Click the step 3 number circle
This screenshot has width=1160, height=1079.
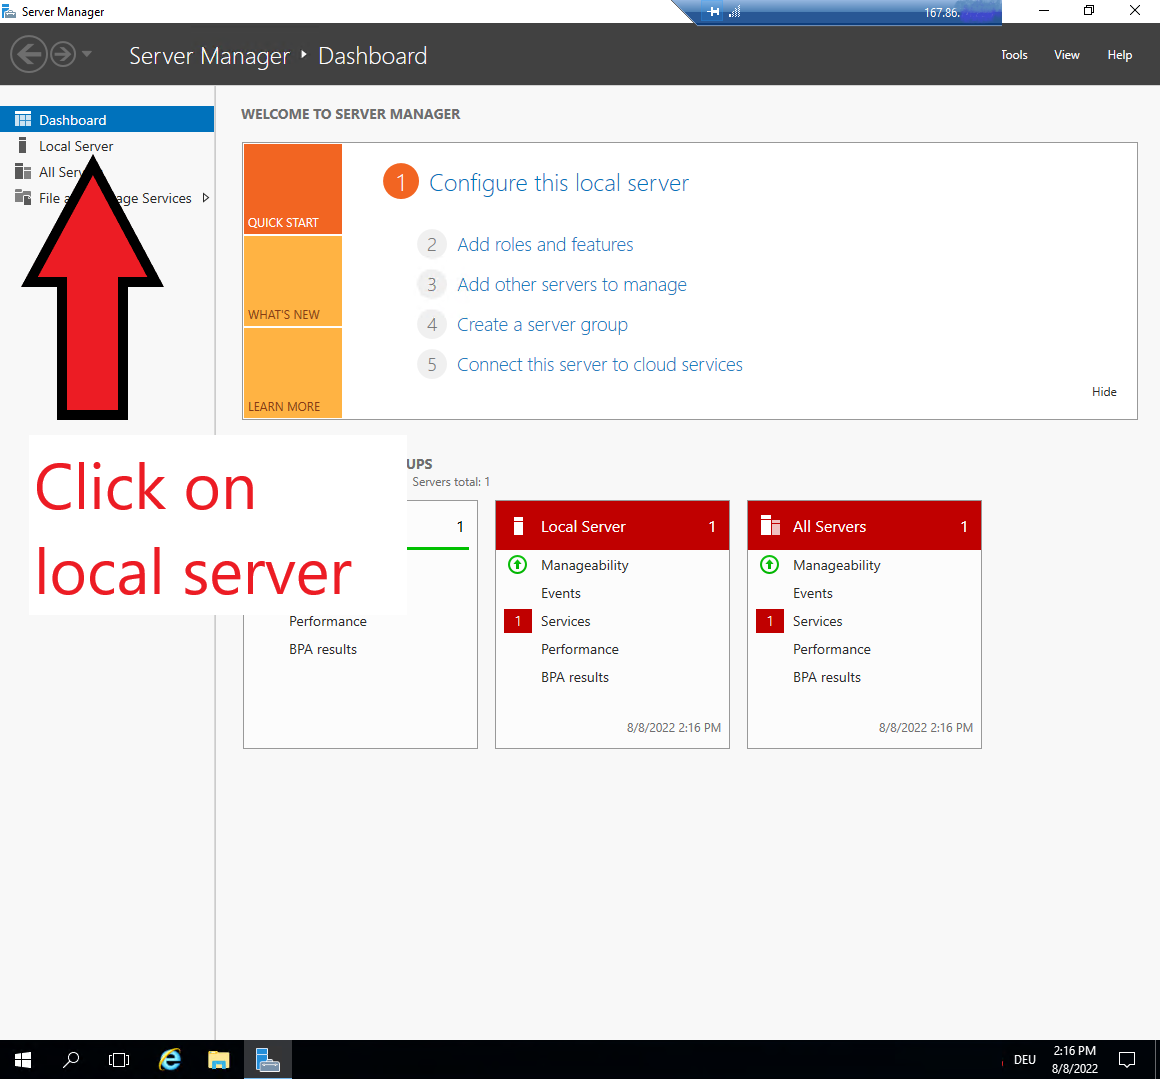432,285
